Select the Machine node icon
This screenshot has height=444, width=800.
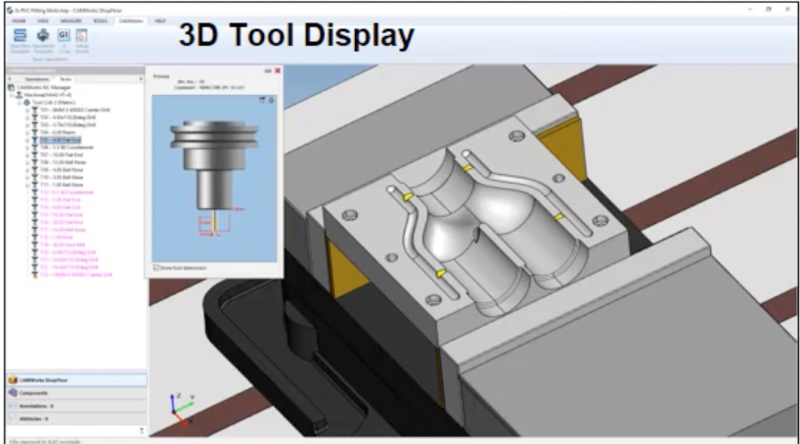(19, 95)
